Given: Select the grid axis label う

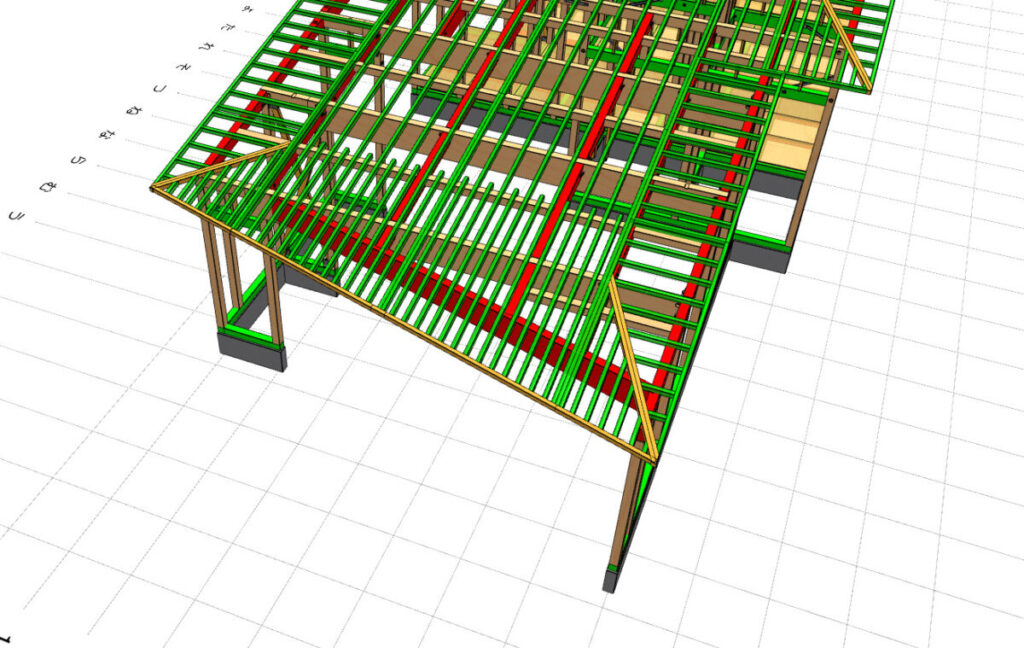Looking at the screenshot, I should 16,216.
